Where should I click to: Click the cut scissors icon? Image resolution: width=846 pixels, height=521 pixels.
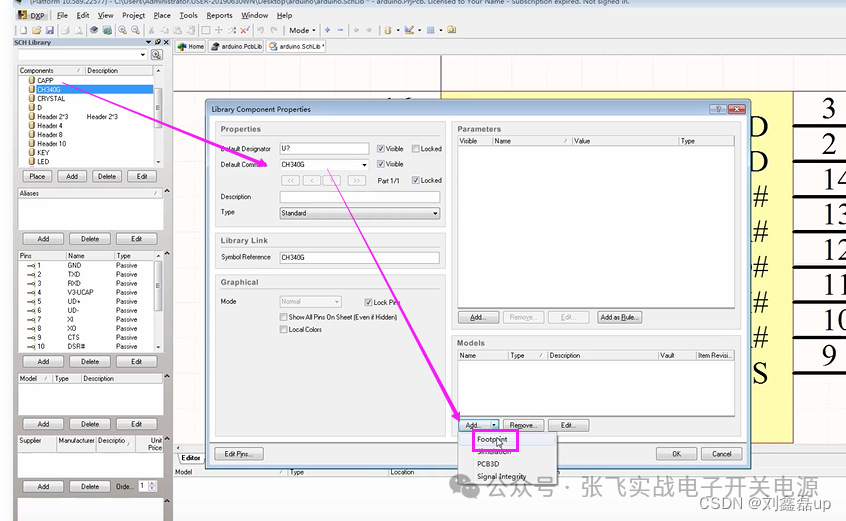[152, 30]
